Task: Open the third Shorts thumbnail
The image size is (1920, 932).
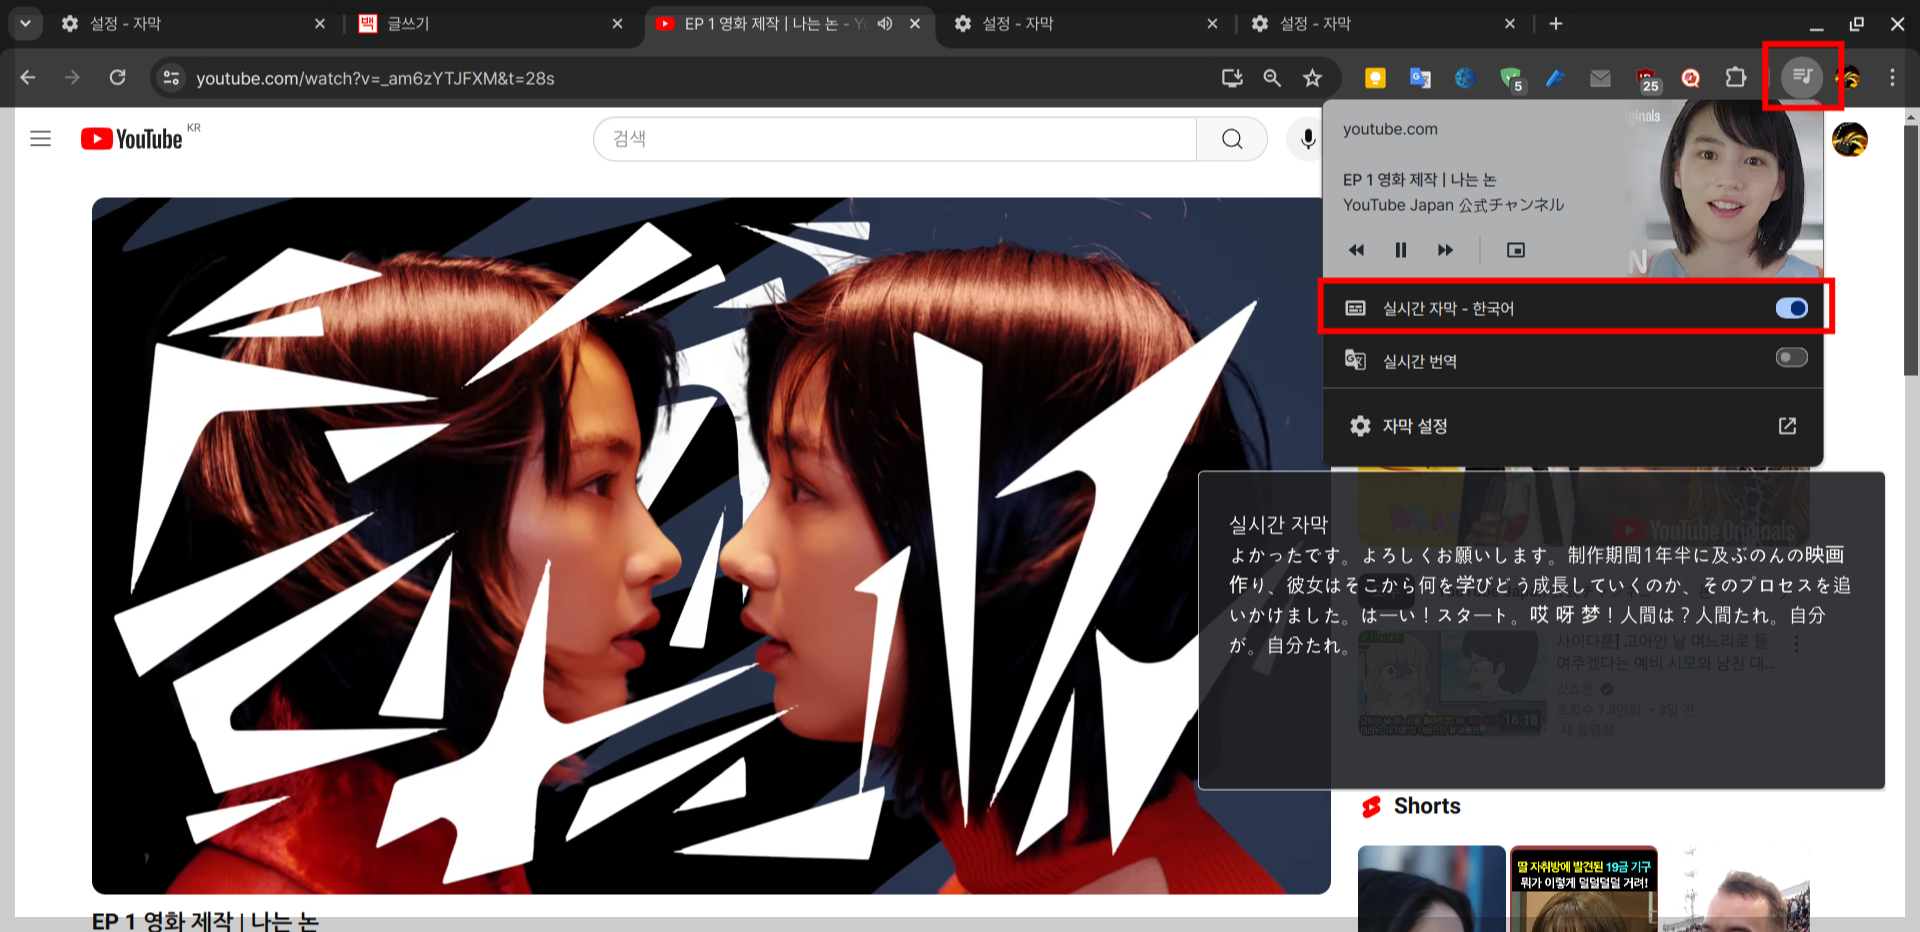Action: point(1736,889)
